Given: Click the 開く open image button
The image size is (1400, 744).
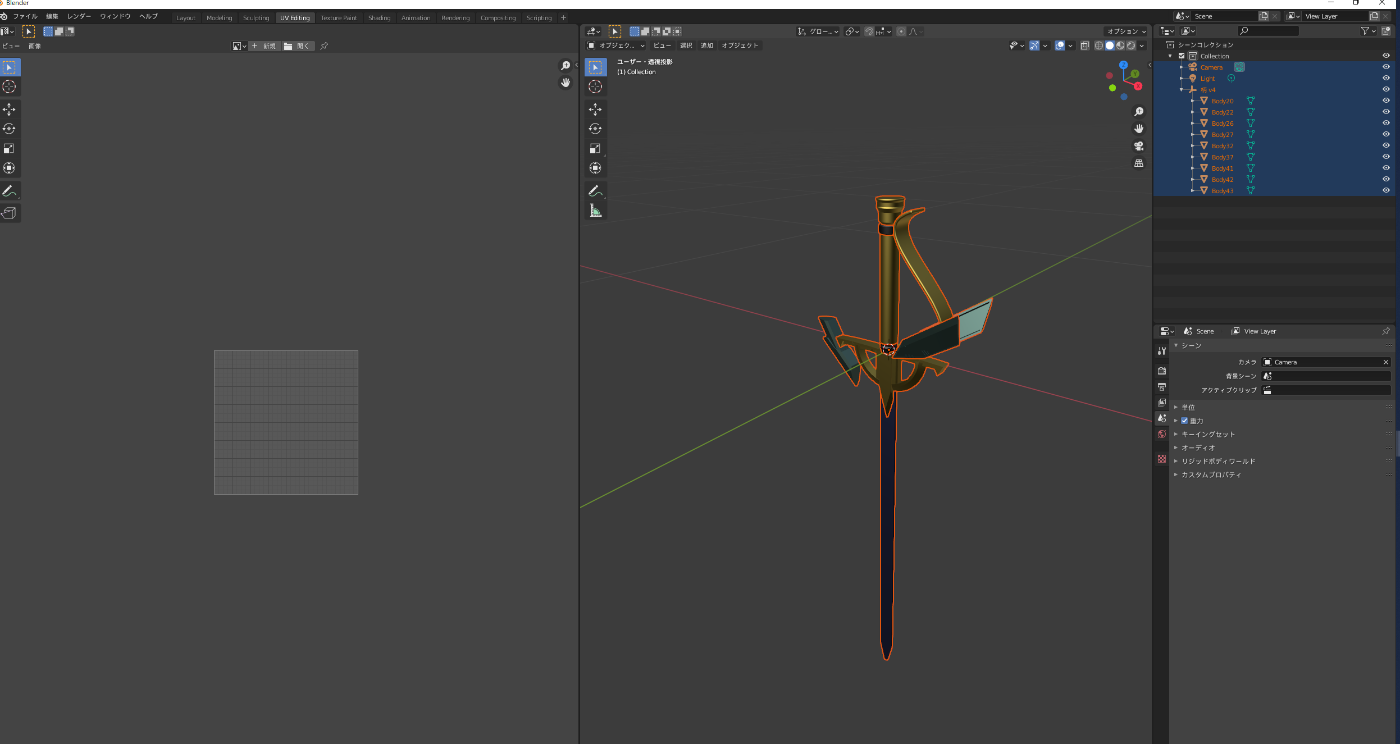Looking at the screenshot, I should (x=298, y=46).
